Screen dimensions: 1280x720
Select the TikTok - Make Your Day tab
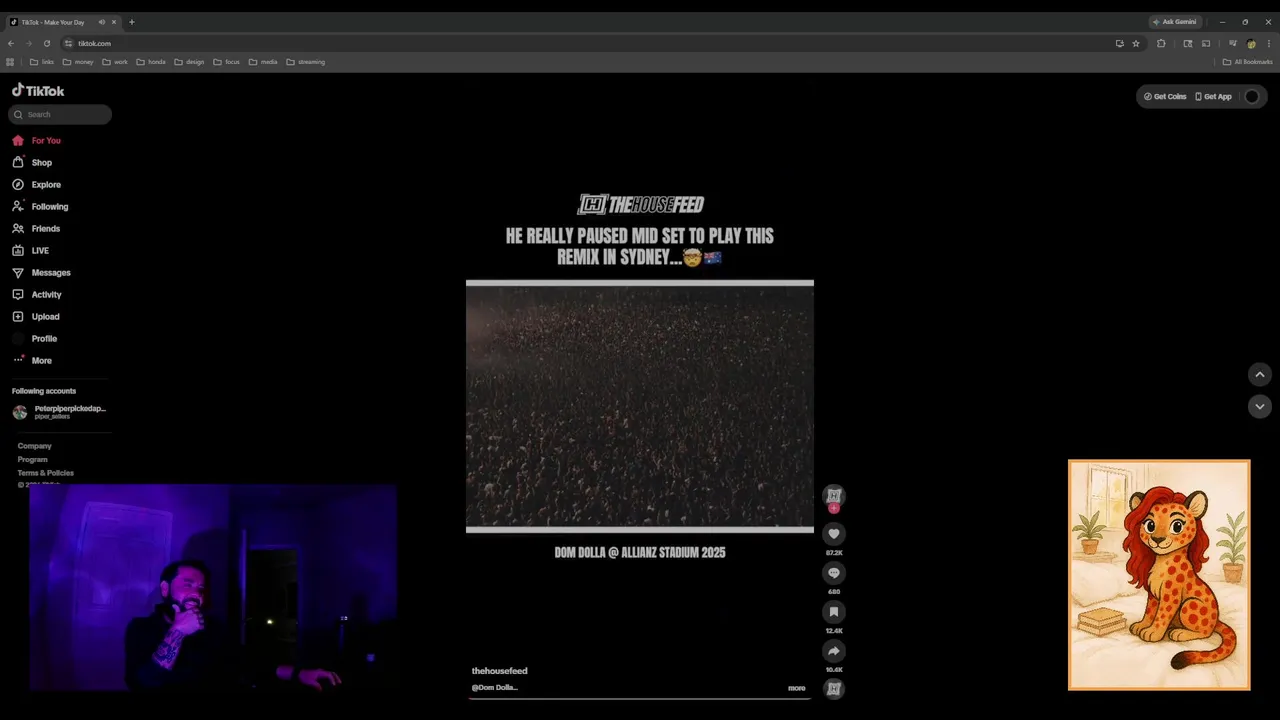(x=64, y=22)
